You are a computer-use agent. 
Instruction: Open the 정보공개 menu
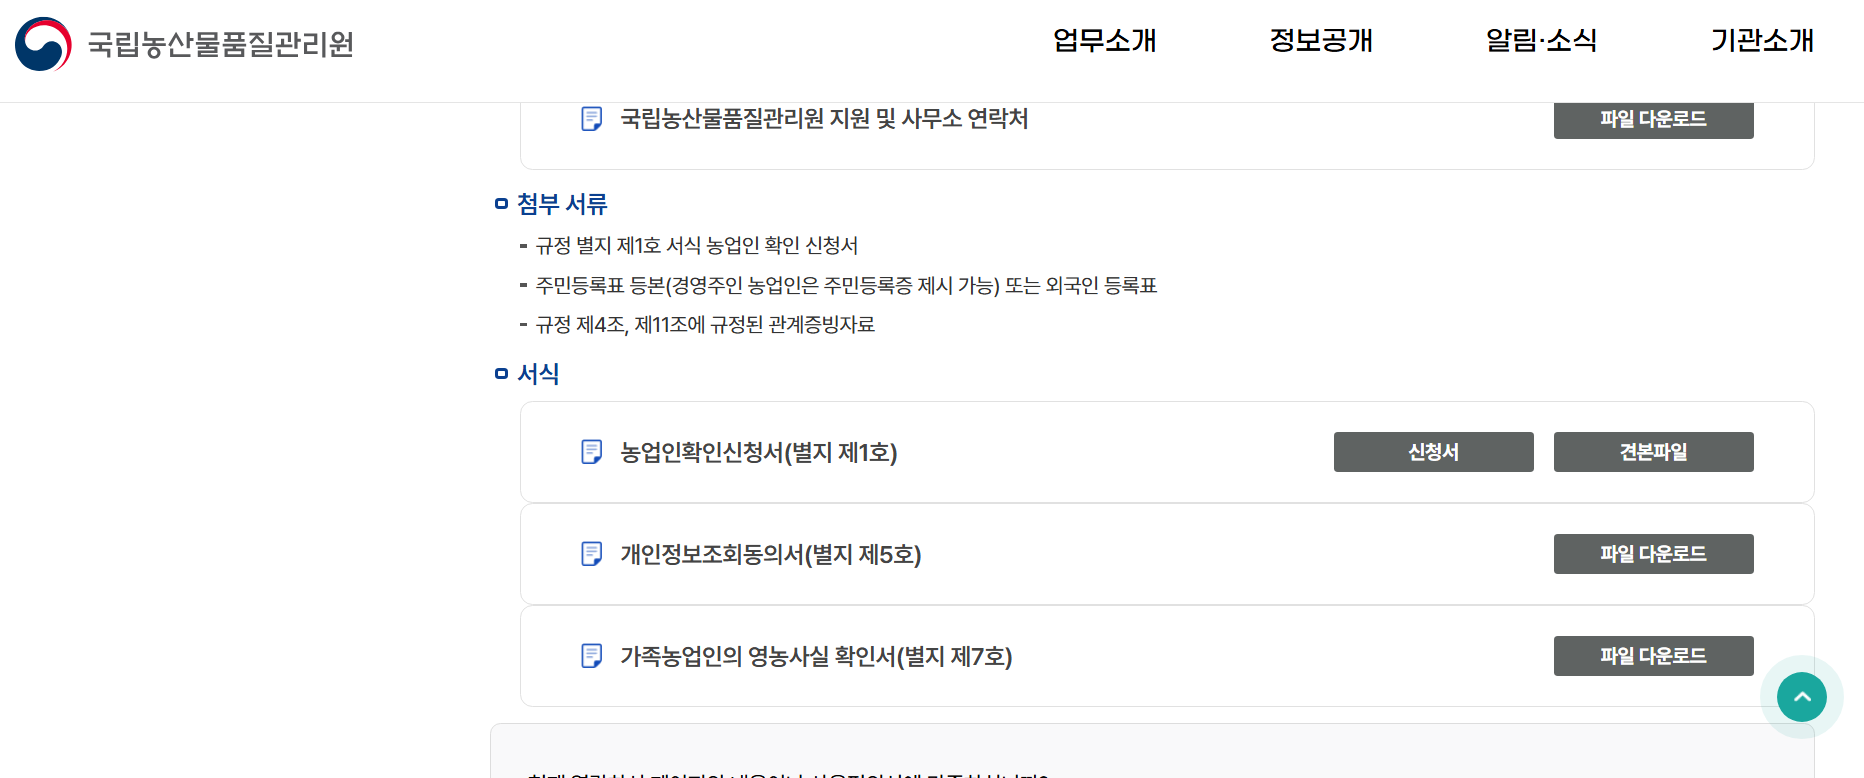pos(1321,42)
